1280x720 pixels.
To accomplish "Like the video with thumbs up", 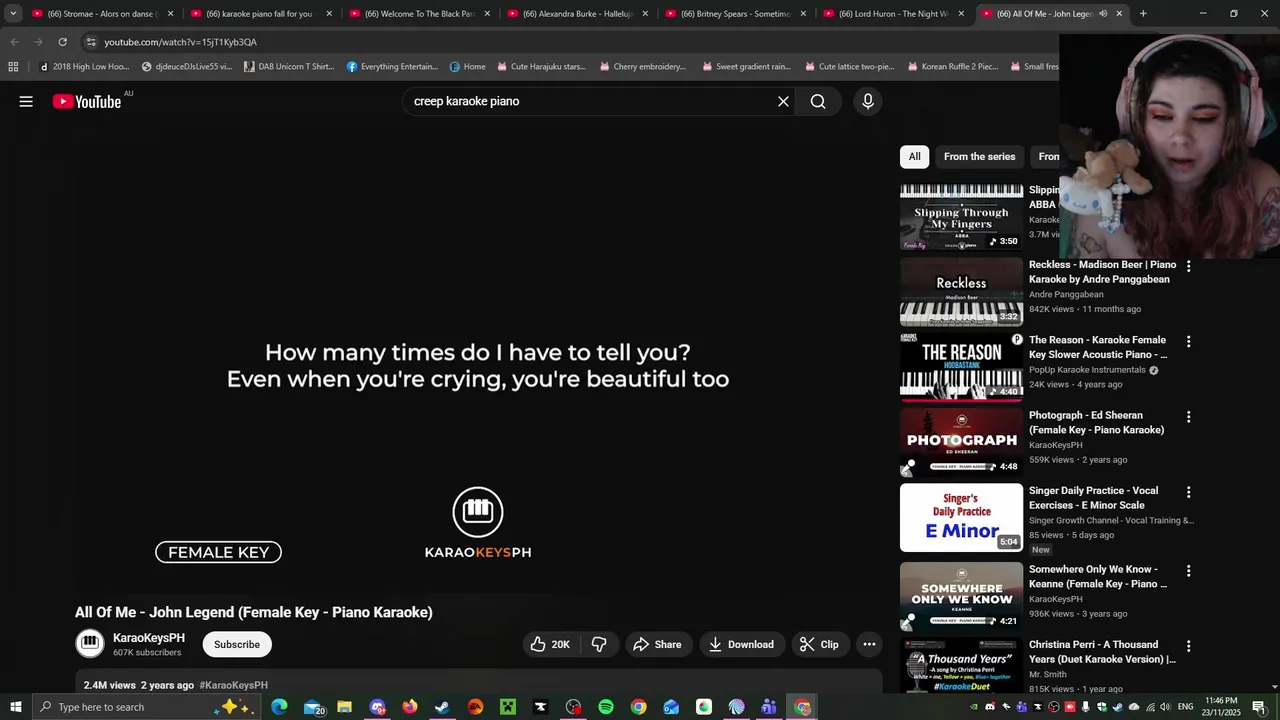I will (x=550, y=644).
